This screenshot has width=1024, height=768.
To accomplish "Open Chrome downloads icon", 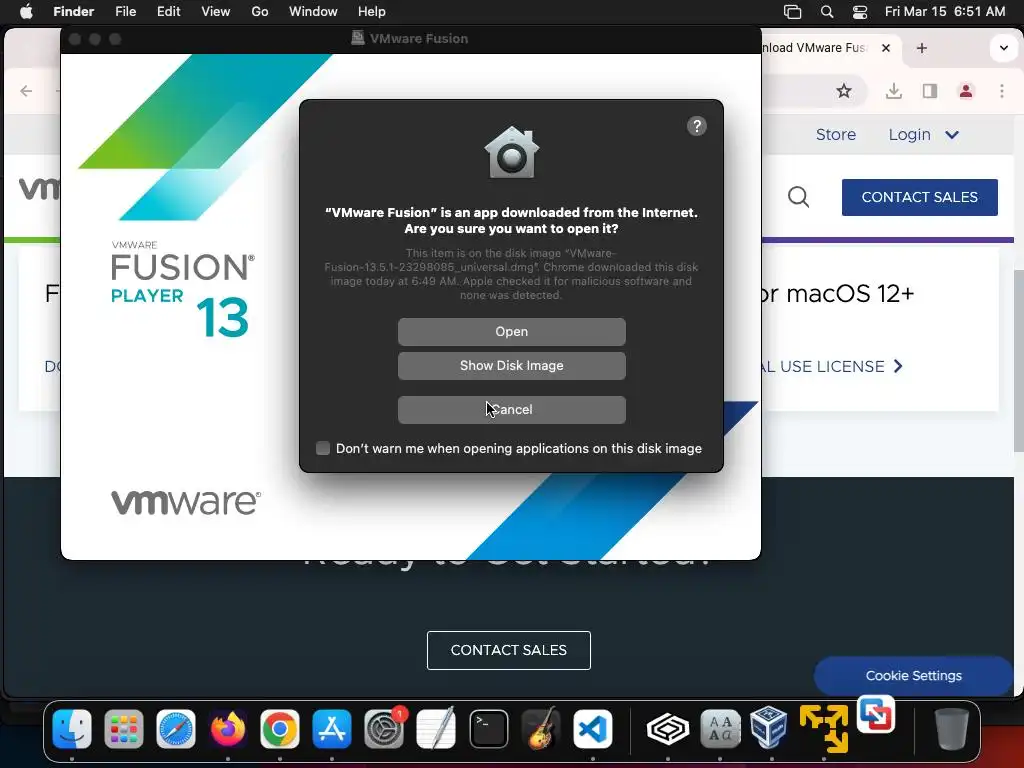I will 894,91.
